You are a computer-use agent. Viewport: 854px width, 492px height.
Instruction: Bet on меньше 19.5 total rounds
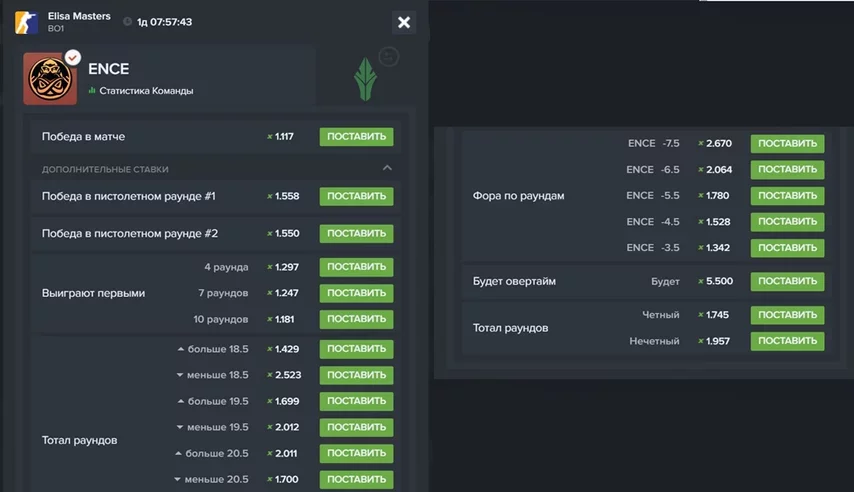point(356,427)
